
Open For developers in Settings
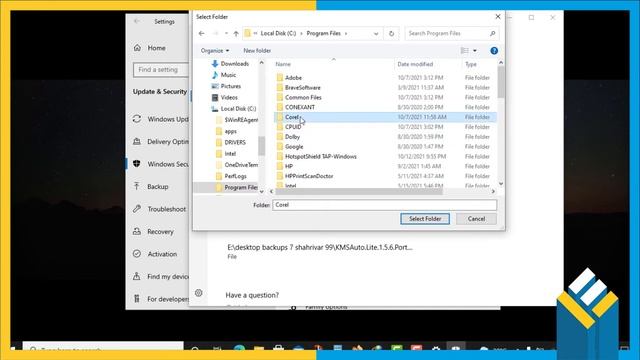tap(160, 299)
